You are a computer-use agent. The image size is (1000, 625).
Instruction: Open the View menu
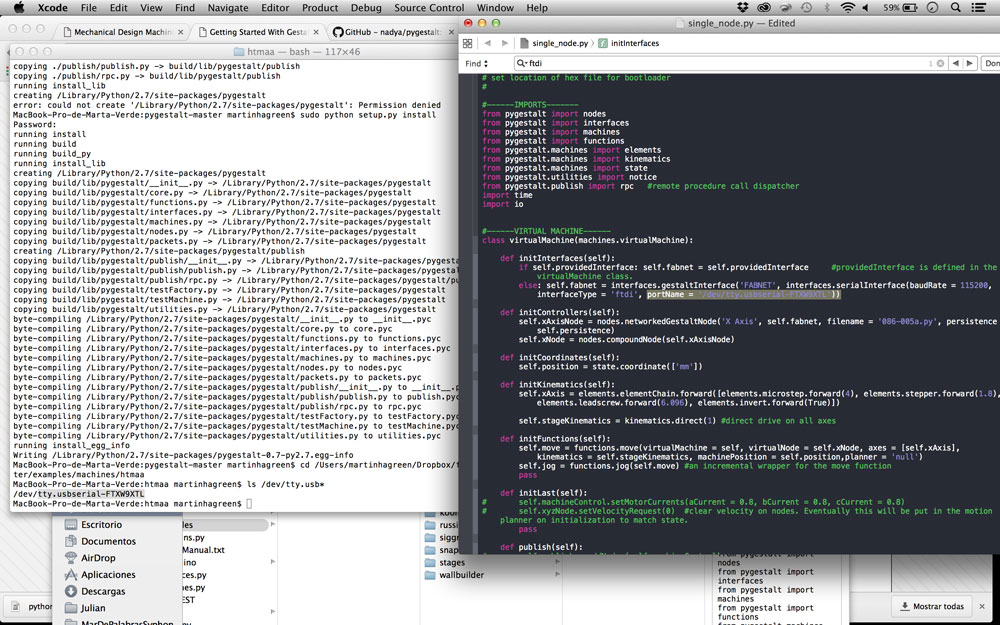click(x=151, y=8)
